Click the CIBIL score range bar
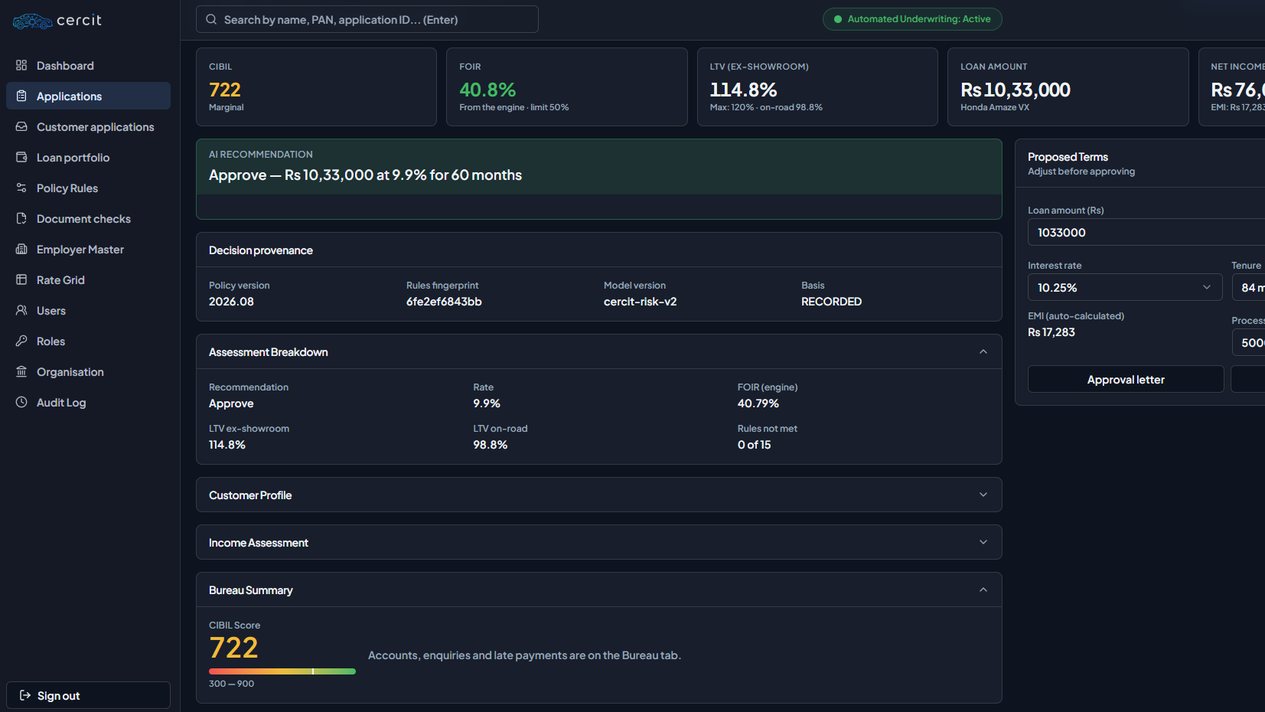1265x712 pixels. pos(282,671)
